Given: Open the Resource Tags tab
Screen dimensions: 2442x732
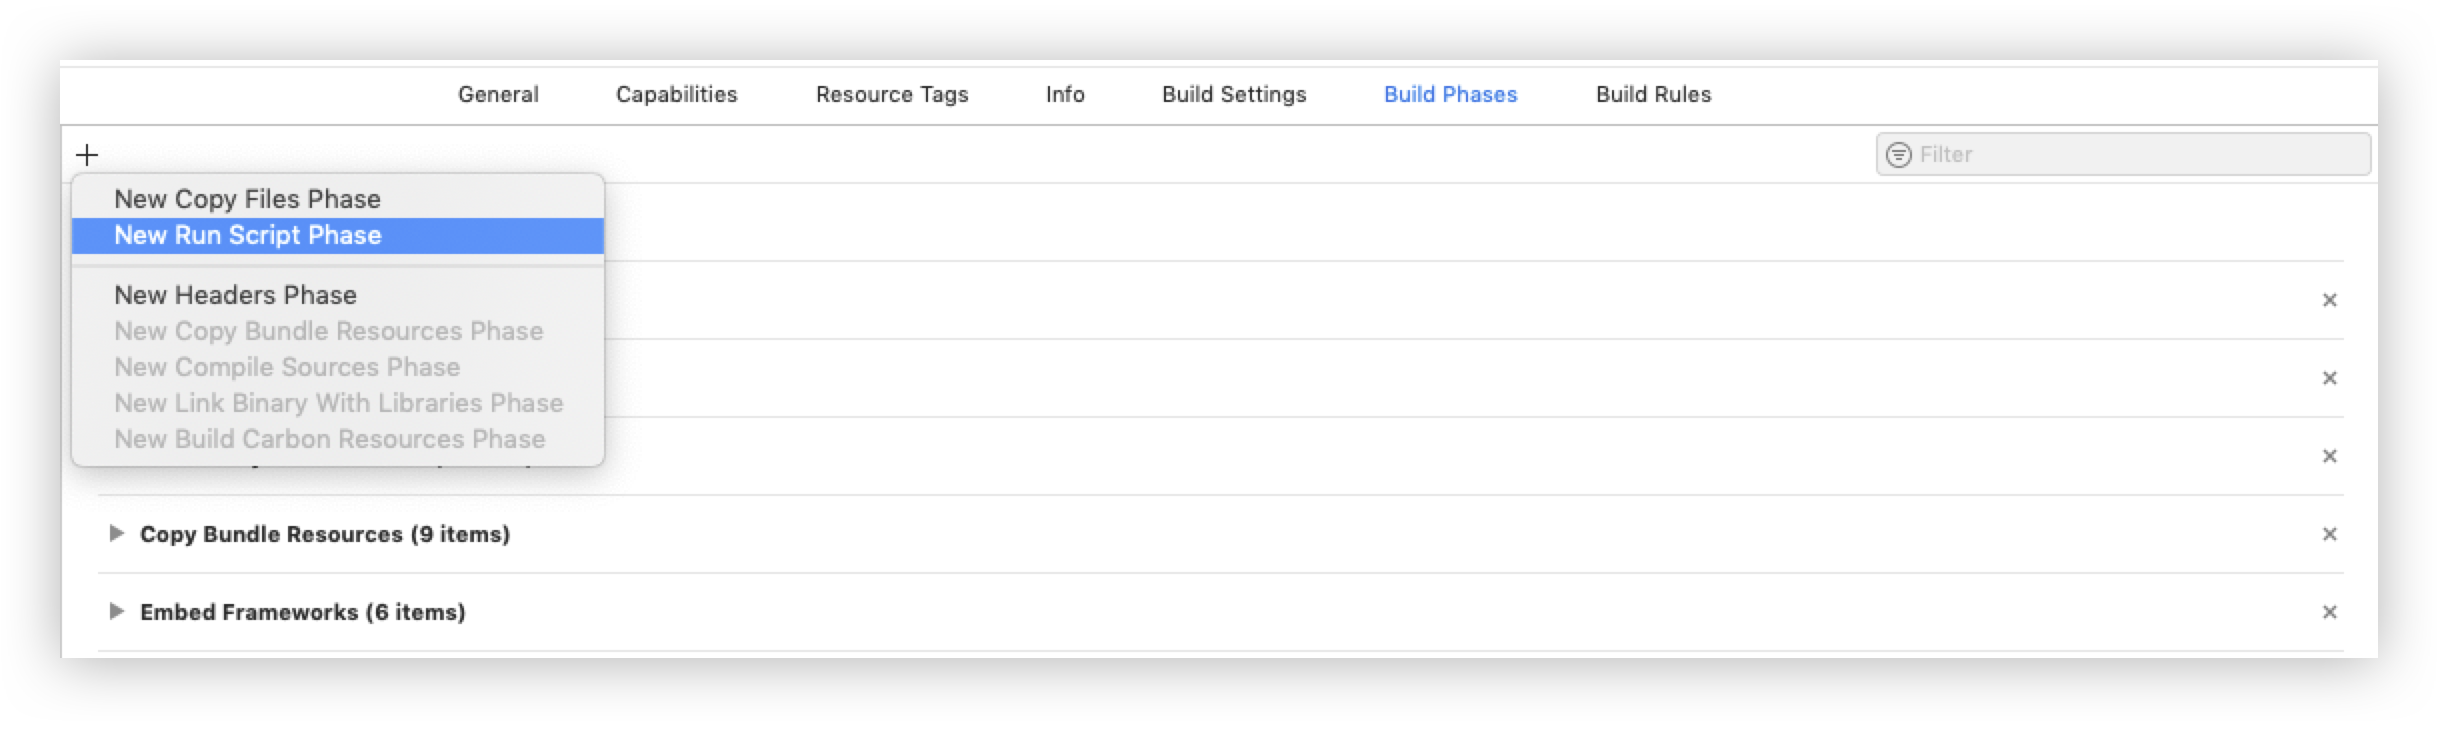Looking at the screenshot, I should coord(892,94).
